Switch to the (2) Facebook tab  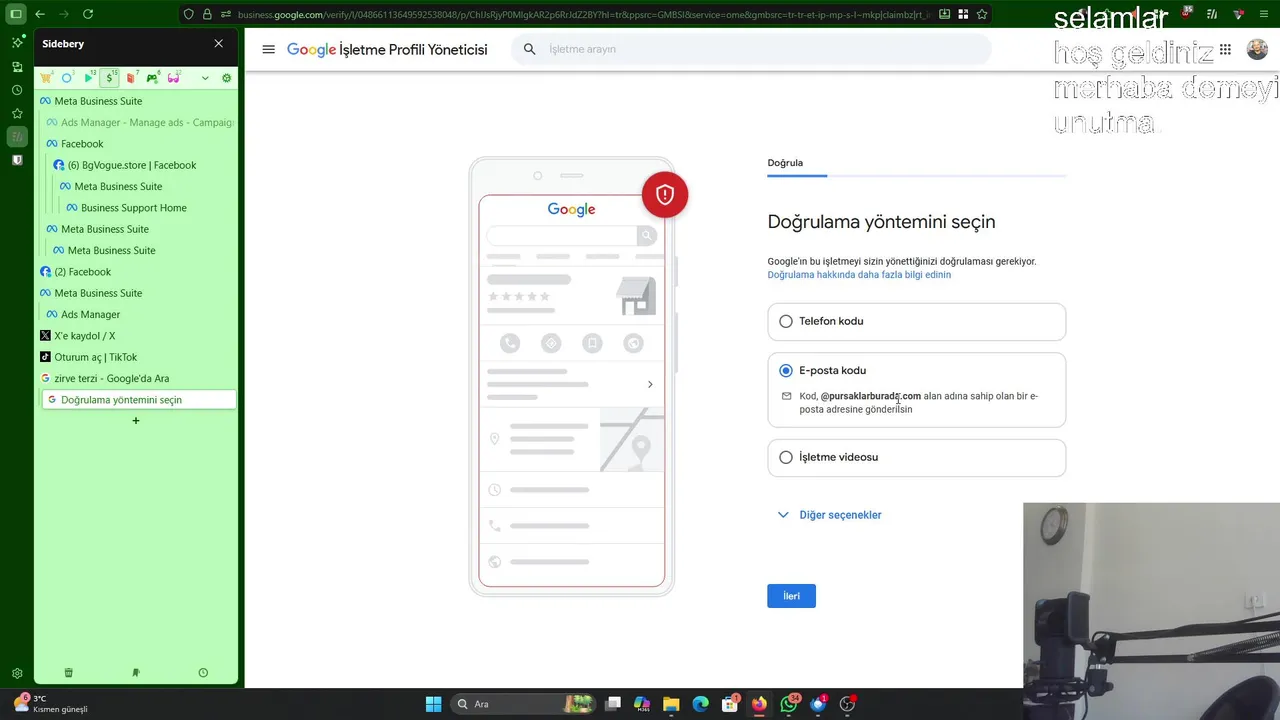137,272
